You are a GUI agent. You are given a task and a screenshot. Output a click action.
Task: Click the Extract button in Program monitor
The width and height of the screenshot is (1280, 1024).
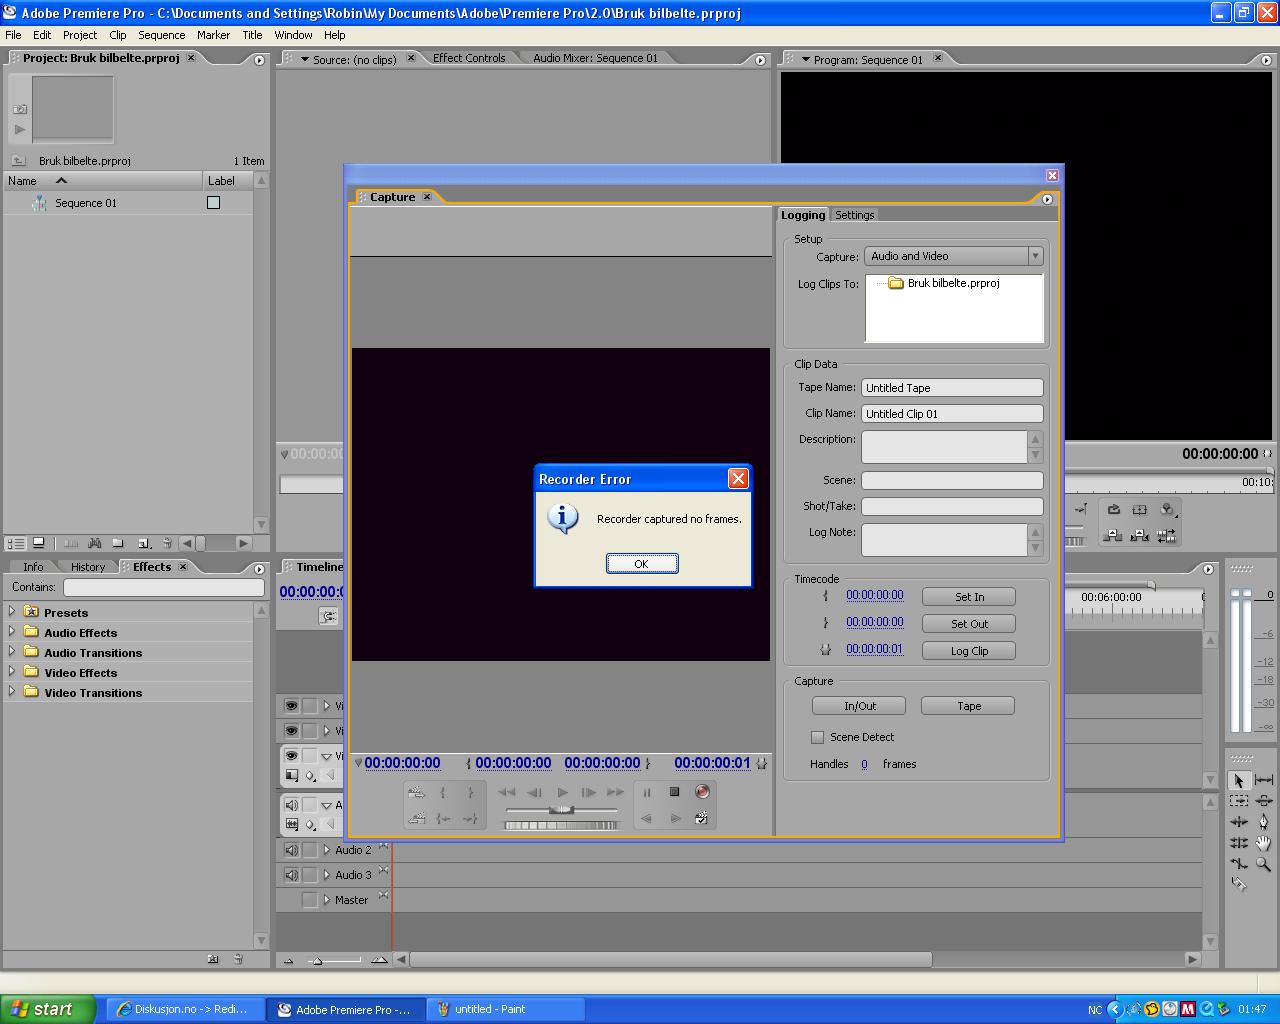point(1140,536)
